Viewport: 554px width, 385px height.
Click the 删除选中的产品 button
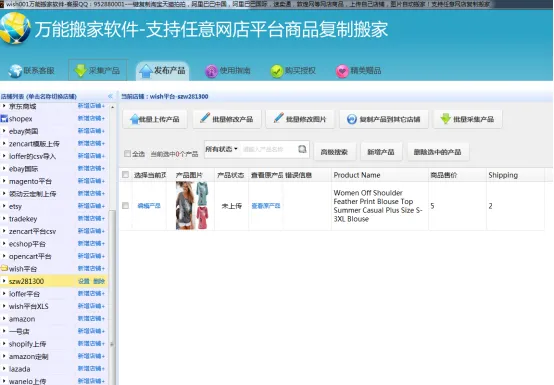pos(438,152)
